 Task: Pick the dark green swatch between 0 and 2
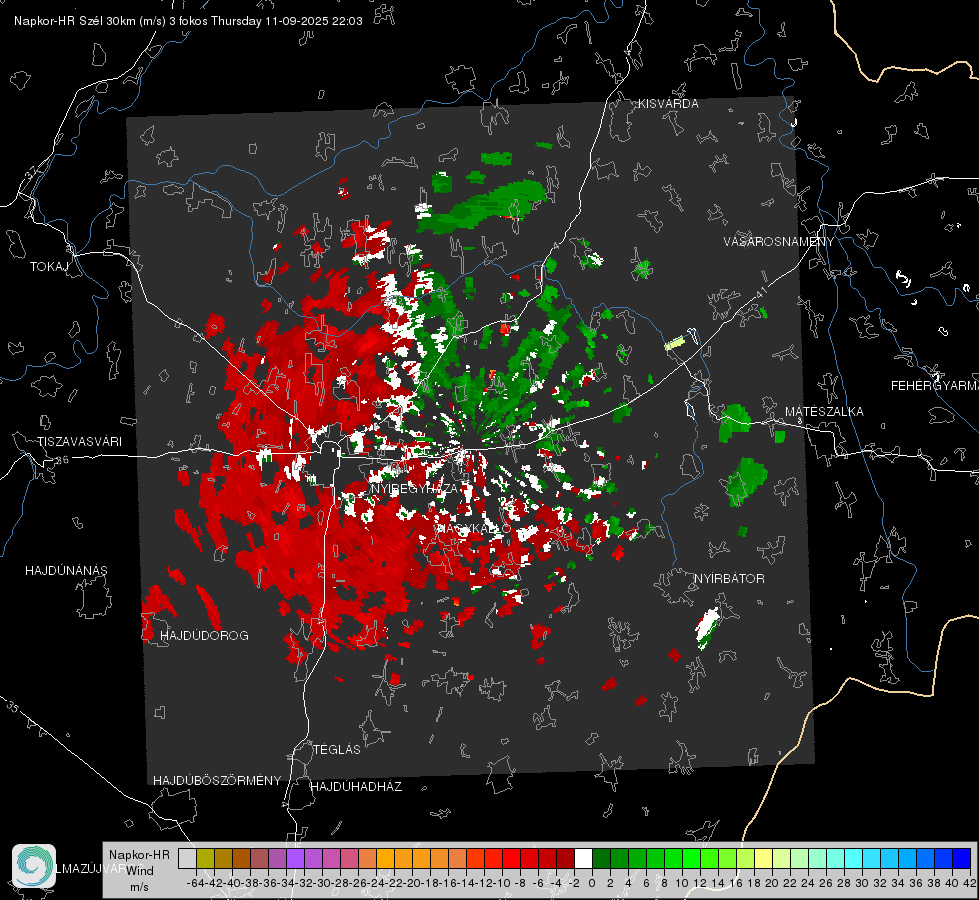click(601, 859)
